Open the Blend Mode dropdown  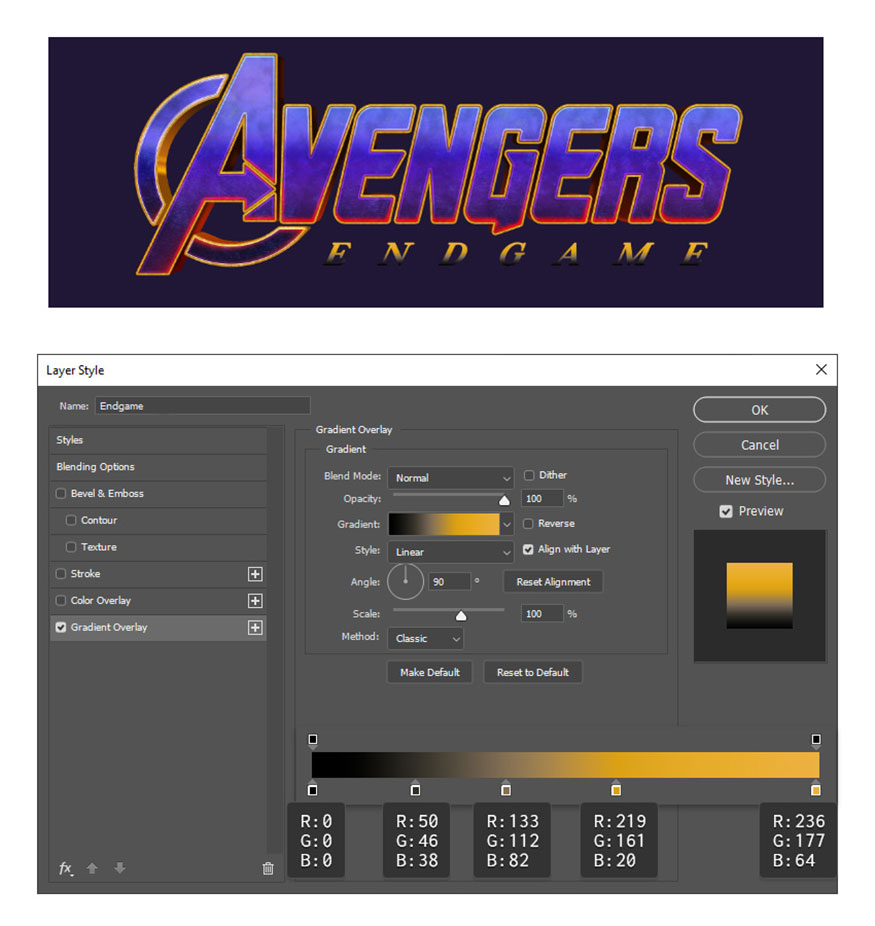[x=451, y=478]
